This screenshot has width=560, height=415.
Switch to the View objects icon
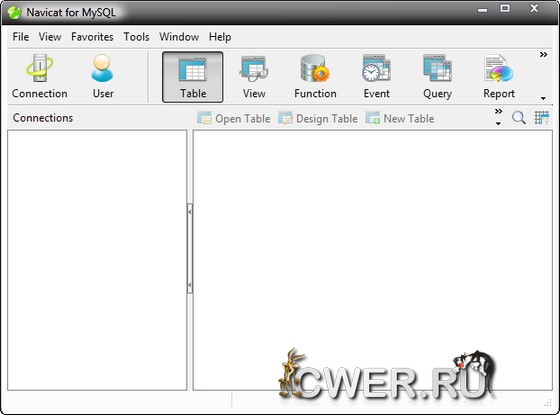click(x=254, y=77)
